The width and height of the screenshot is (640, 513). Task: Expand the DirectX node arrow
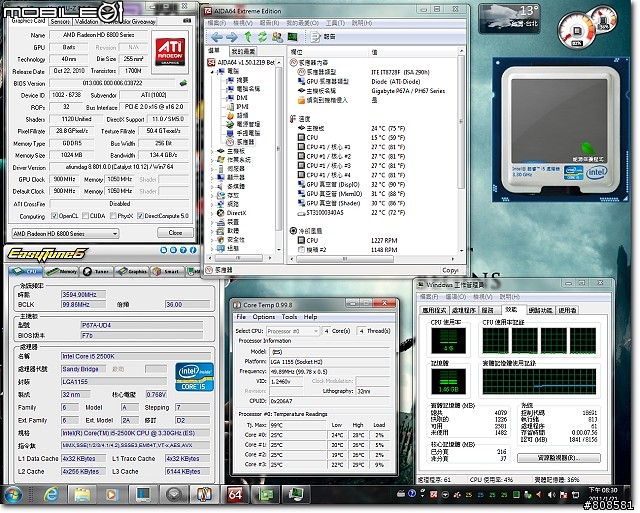(x=212, y=213)
